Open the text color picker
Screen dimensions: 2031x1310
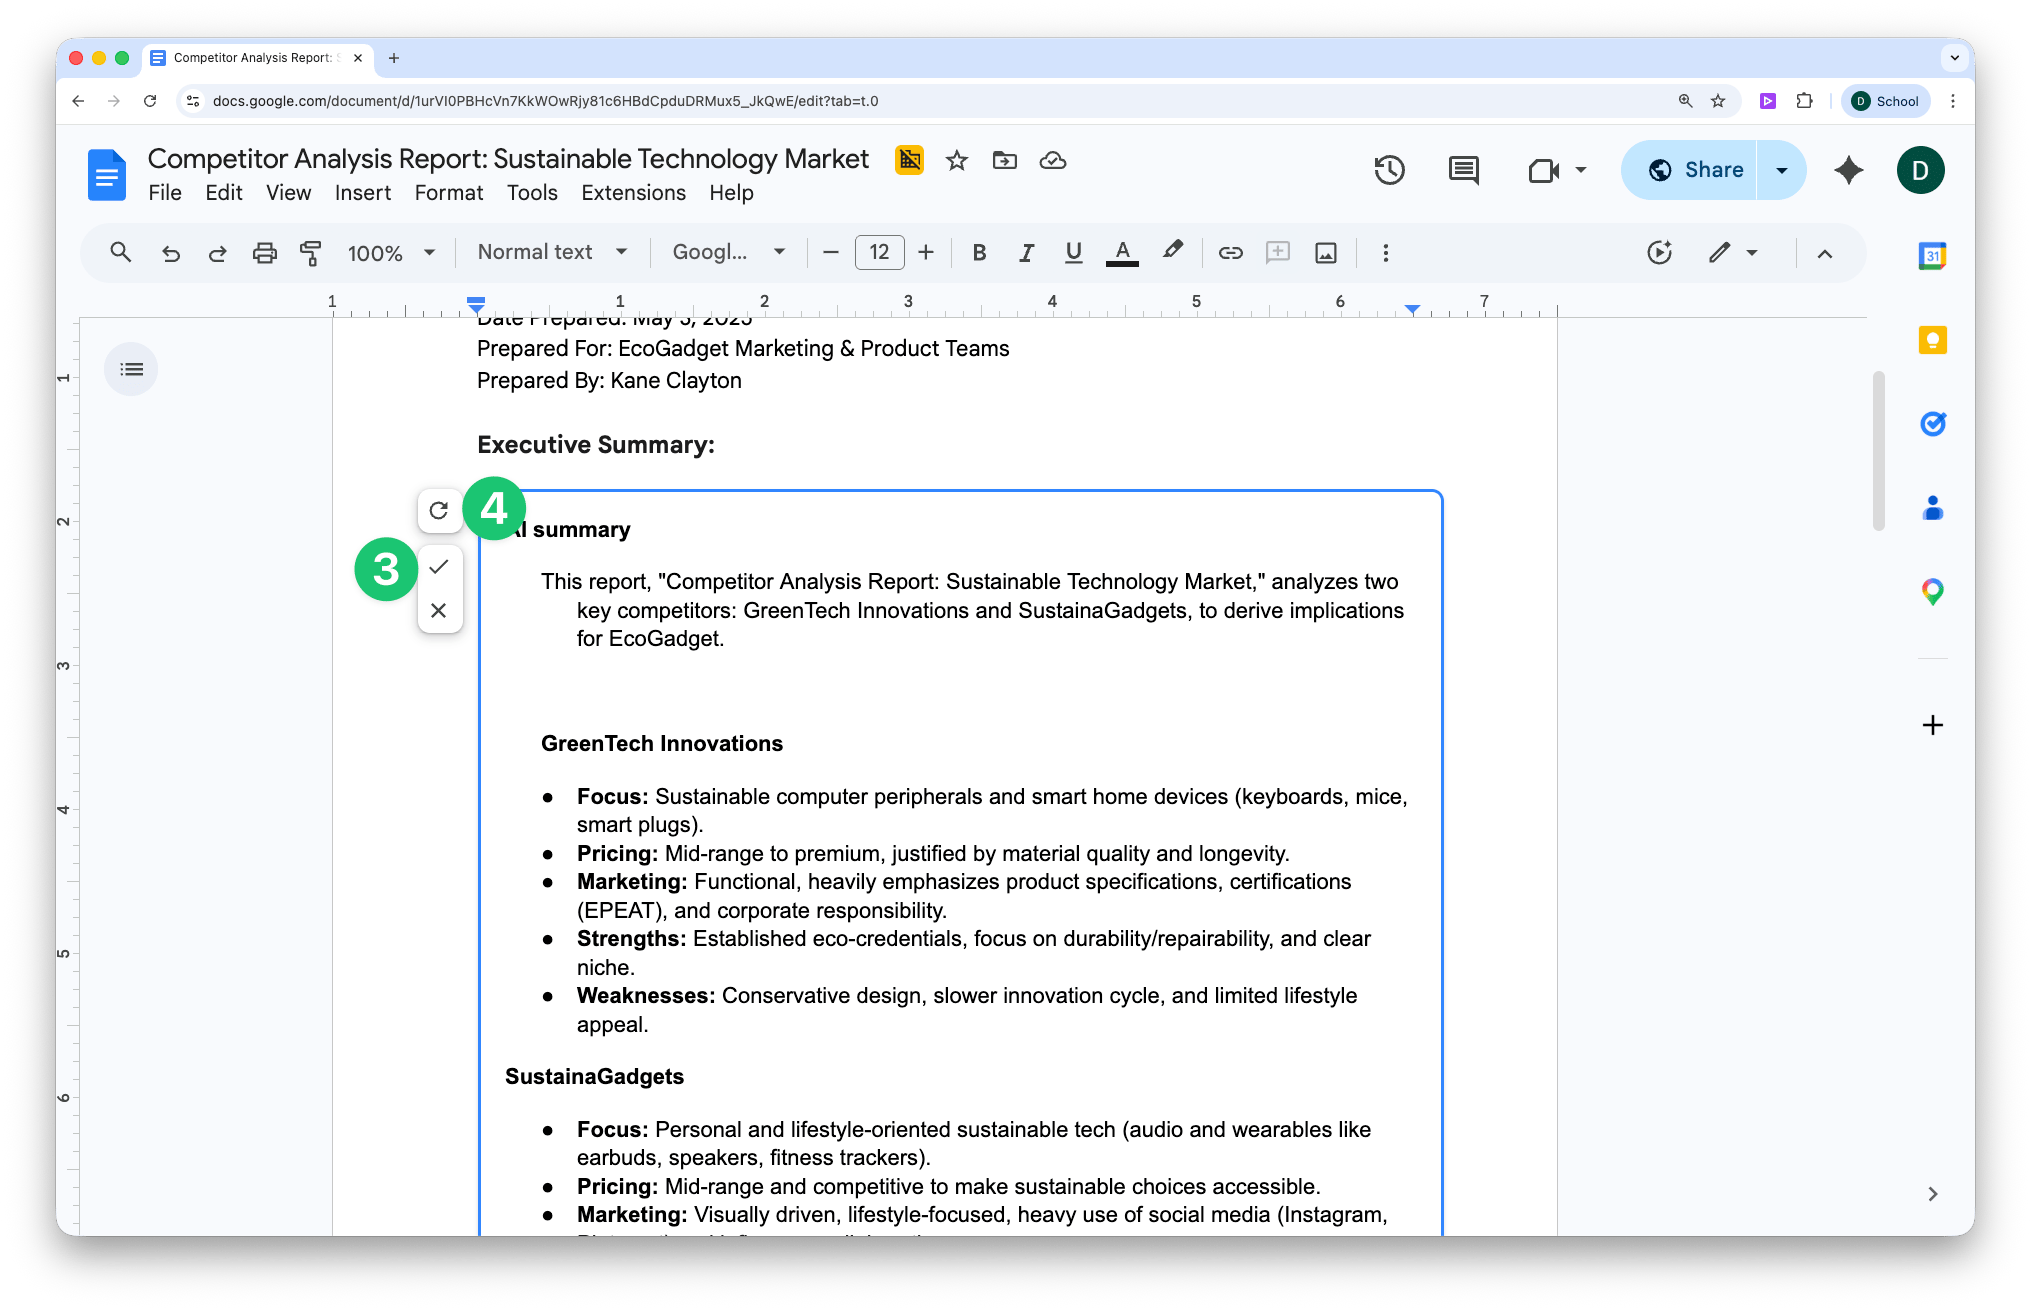[1122, 253]
